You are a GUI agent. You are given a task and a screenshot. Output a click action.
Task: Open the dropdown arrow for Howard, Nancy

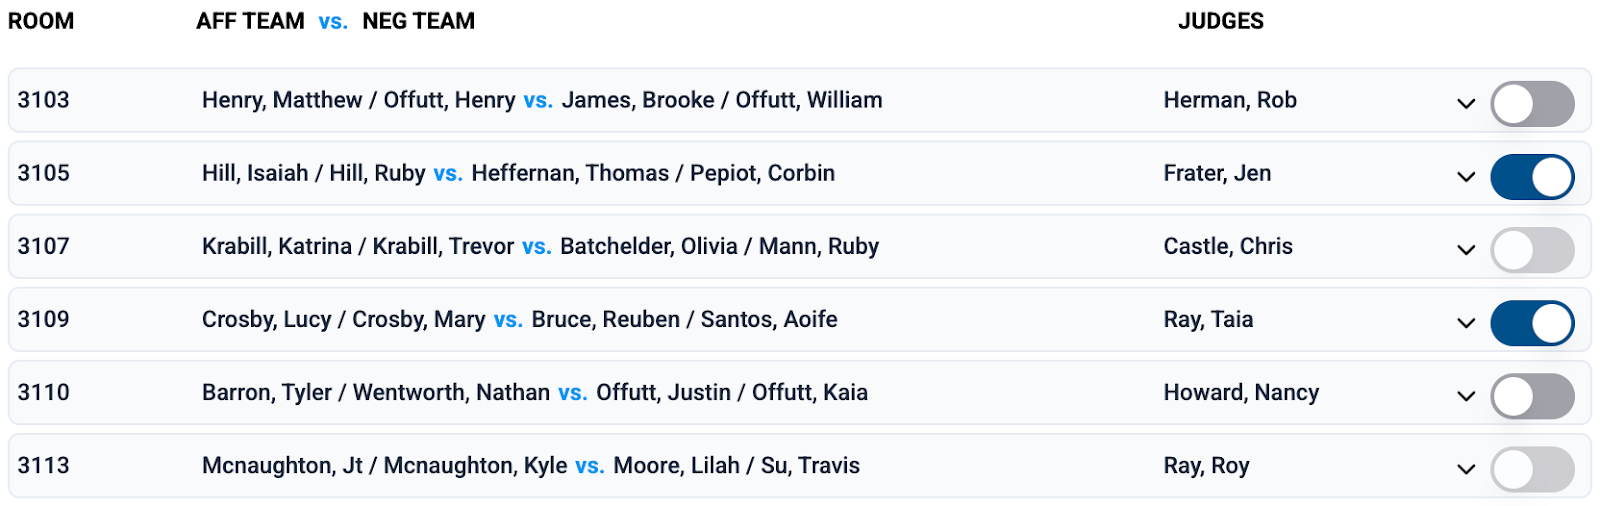(x=1466, y=395)
